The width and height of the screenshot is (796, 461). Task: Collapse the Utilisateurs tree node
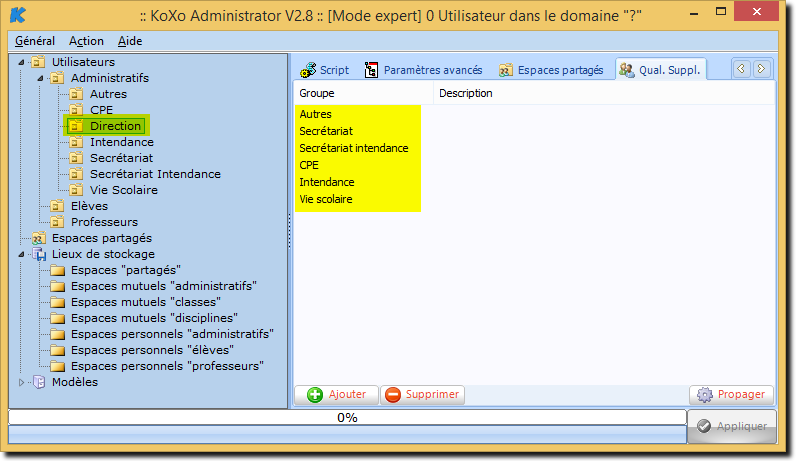tap(21, 62)
